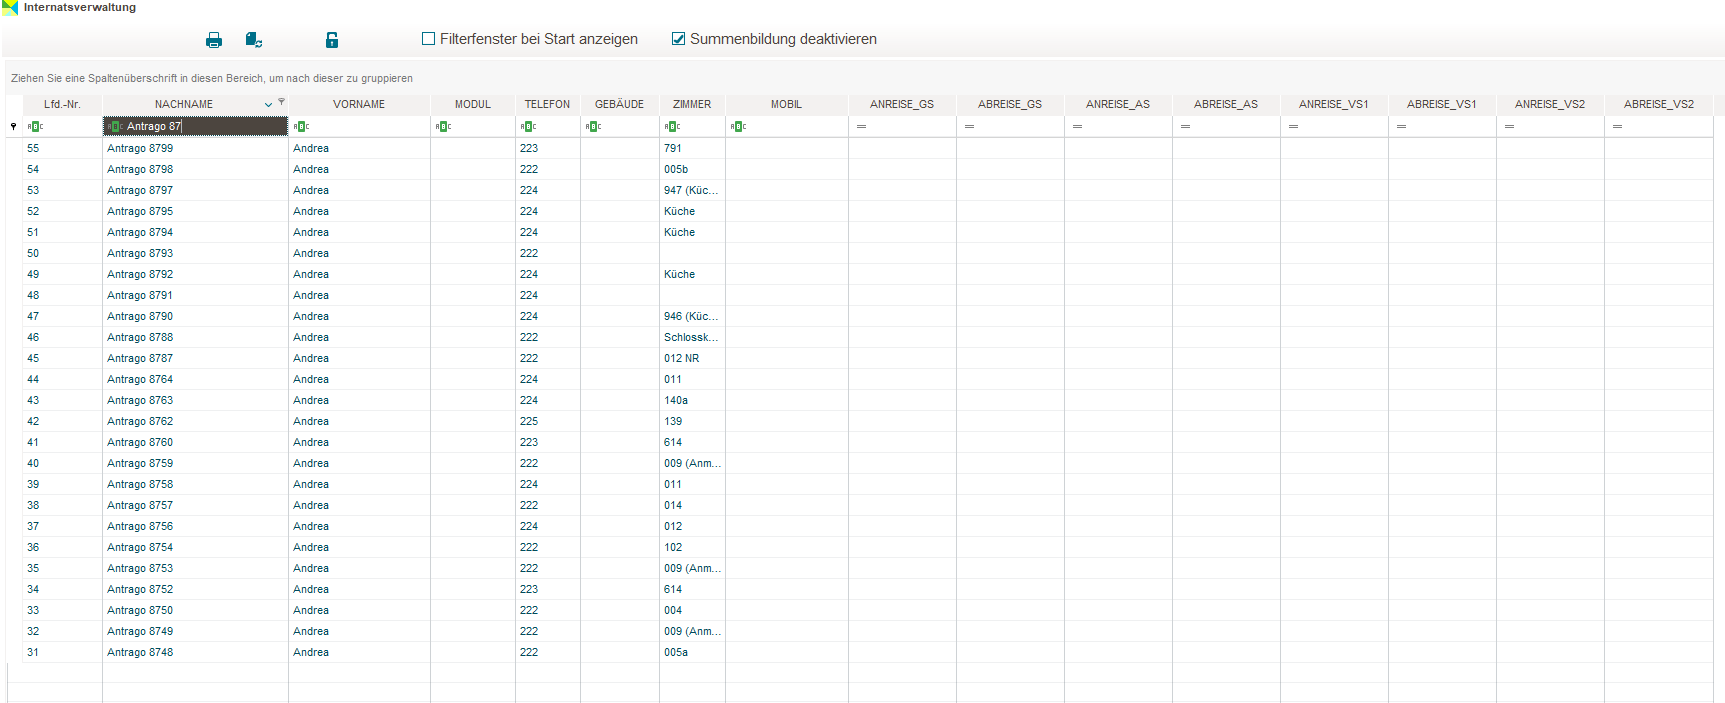The width and height of the screenshot is (1725, 703).
Task: Toggle the NACHNAME sort arrow
Action: click(268, 105)
